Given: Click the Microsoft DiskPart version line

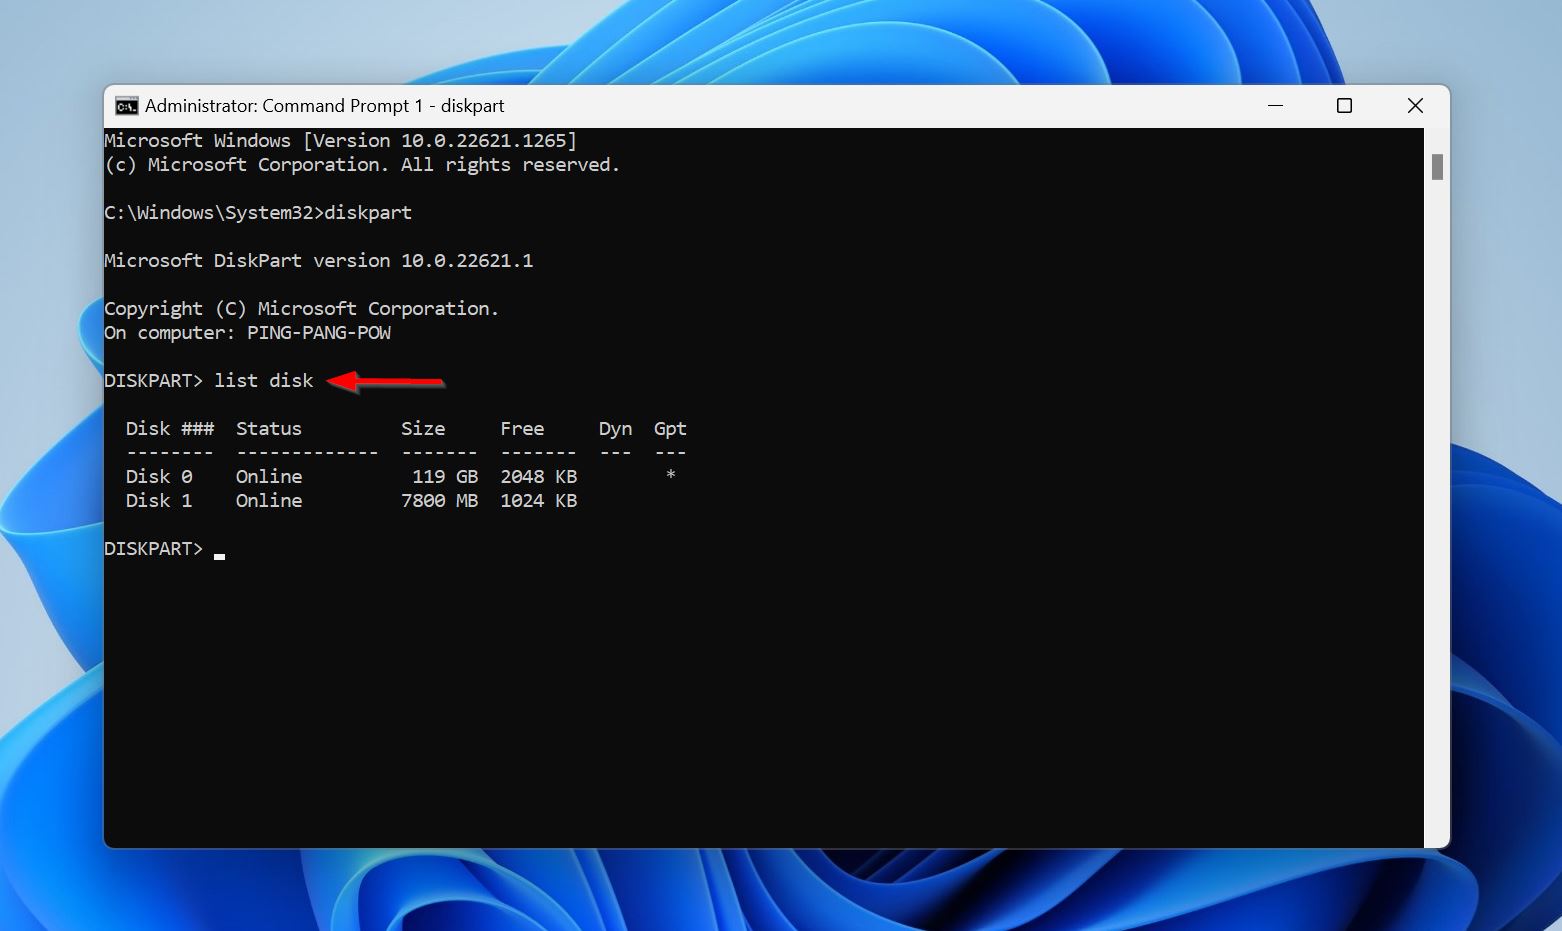Looking at the screenshot, I should pos(318,261).
